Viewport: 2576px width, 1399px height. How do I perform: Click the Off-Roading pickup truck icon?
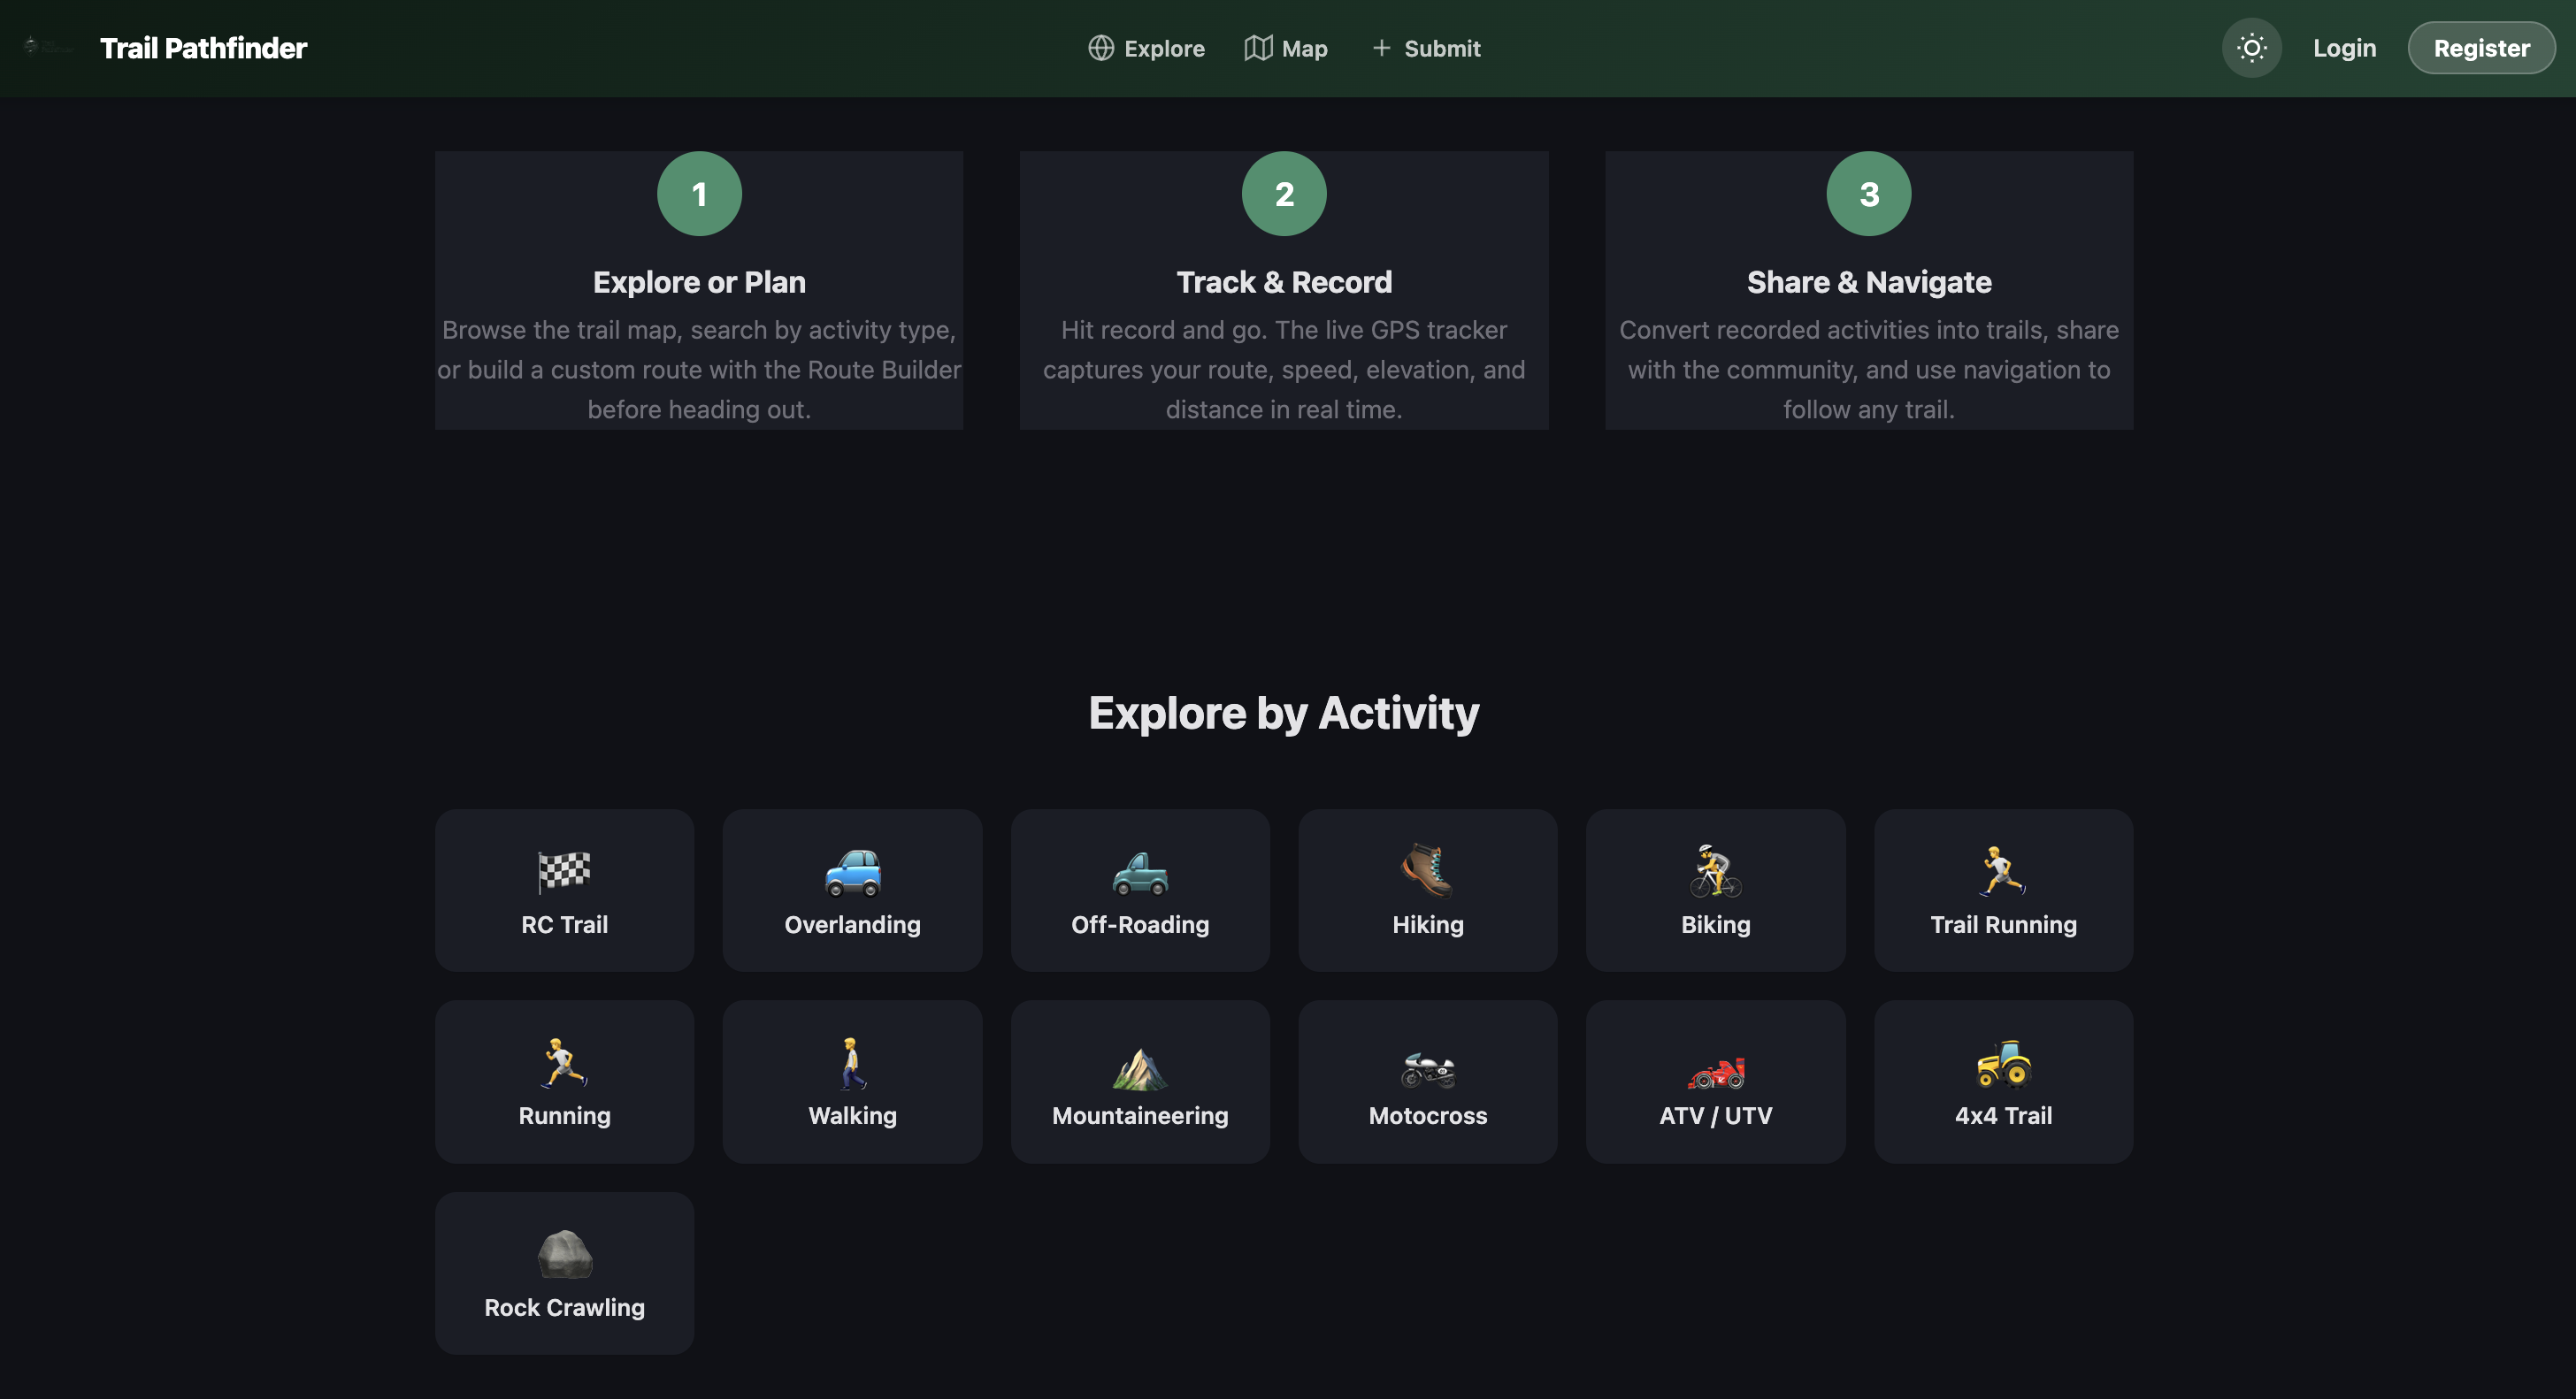pyautogui.click(x=1139, y=873)
